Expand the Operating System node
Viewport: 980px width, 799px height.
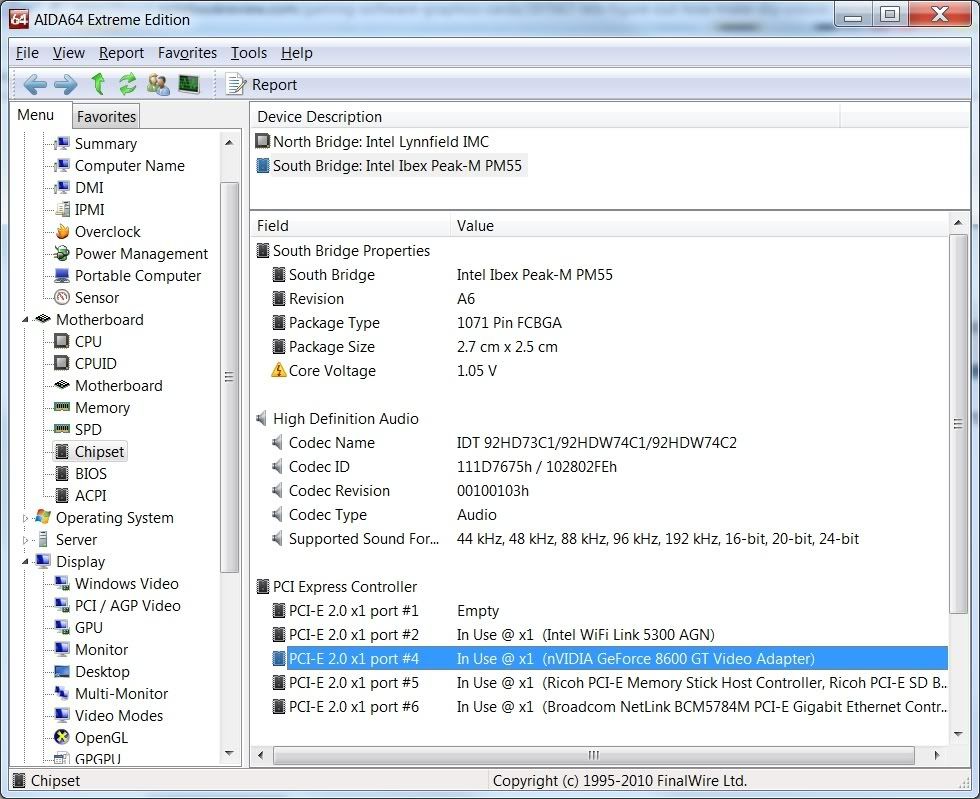pos(26,518)
